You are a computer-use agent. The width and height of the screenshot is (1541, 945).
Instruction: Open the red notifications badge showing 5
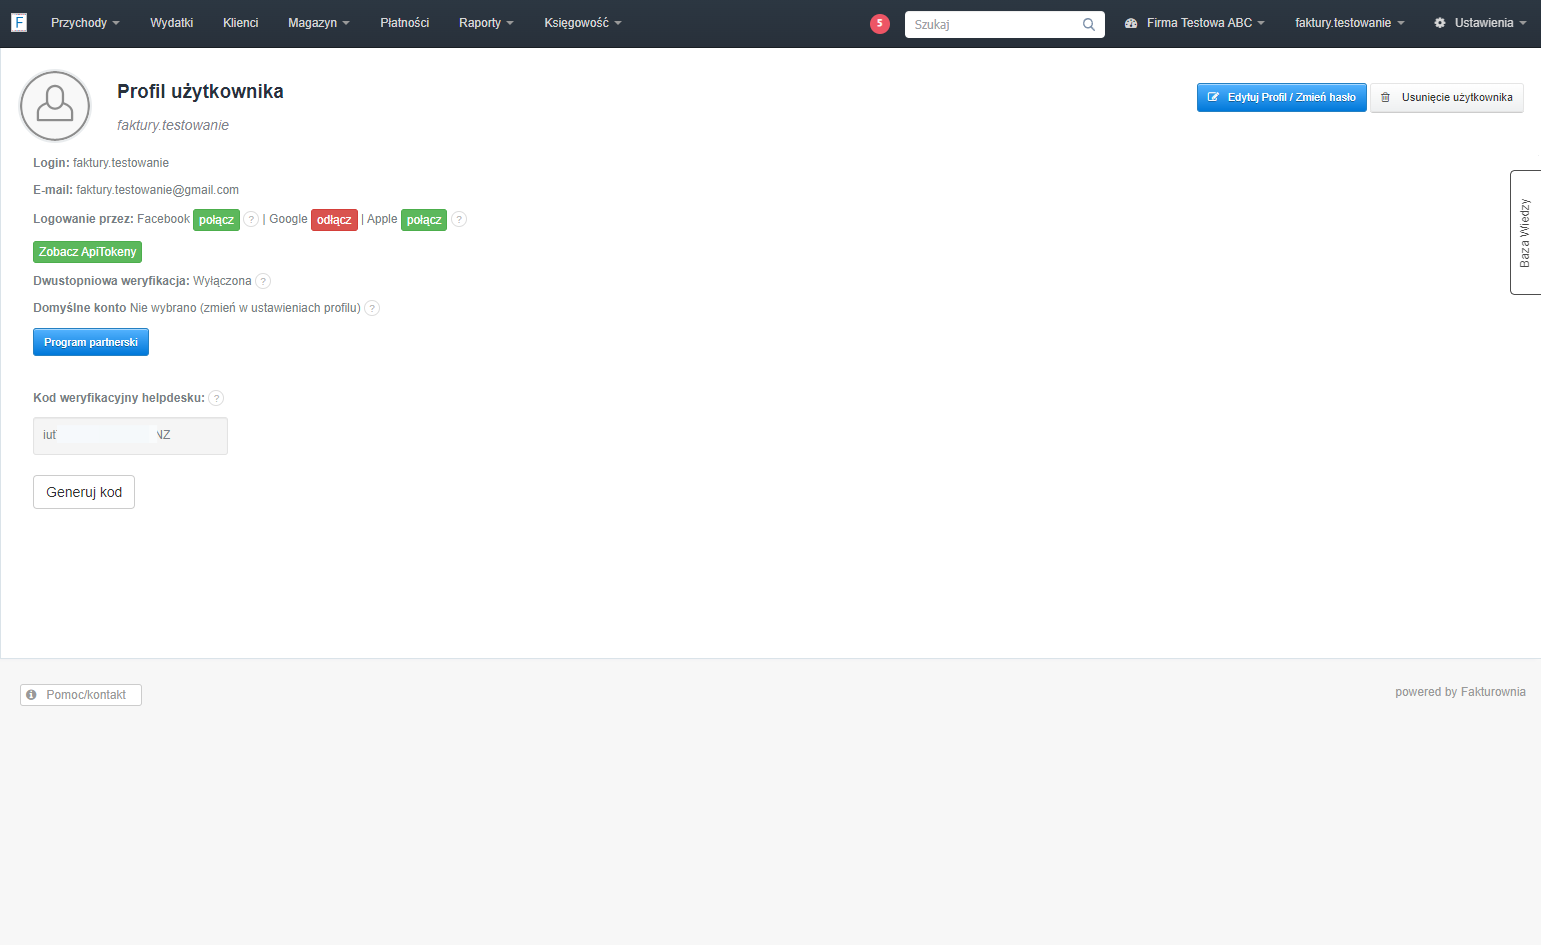pyautogui.click(x=880, y=24)
